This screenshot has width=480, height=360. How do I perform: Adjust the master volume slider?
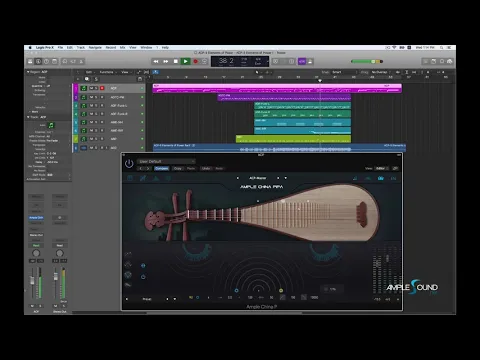pos(367,61)
